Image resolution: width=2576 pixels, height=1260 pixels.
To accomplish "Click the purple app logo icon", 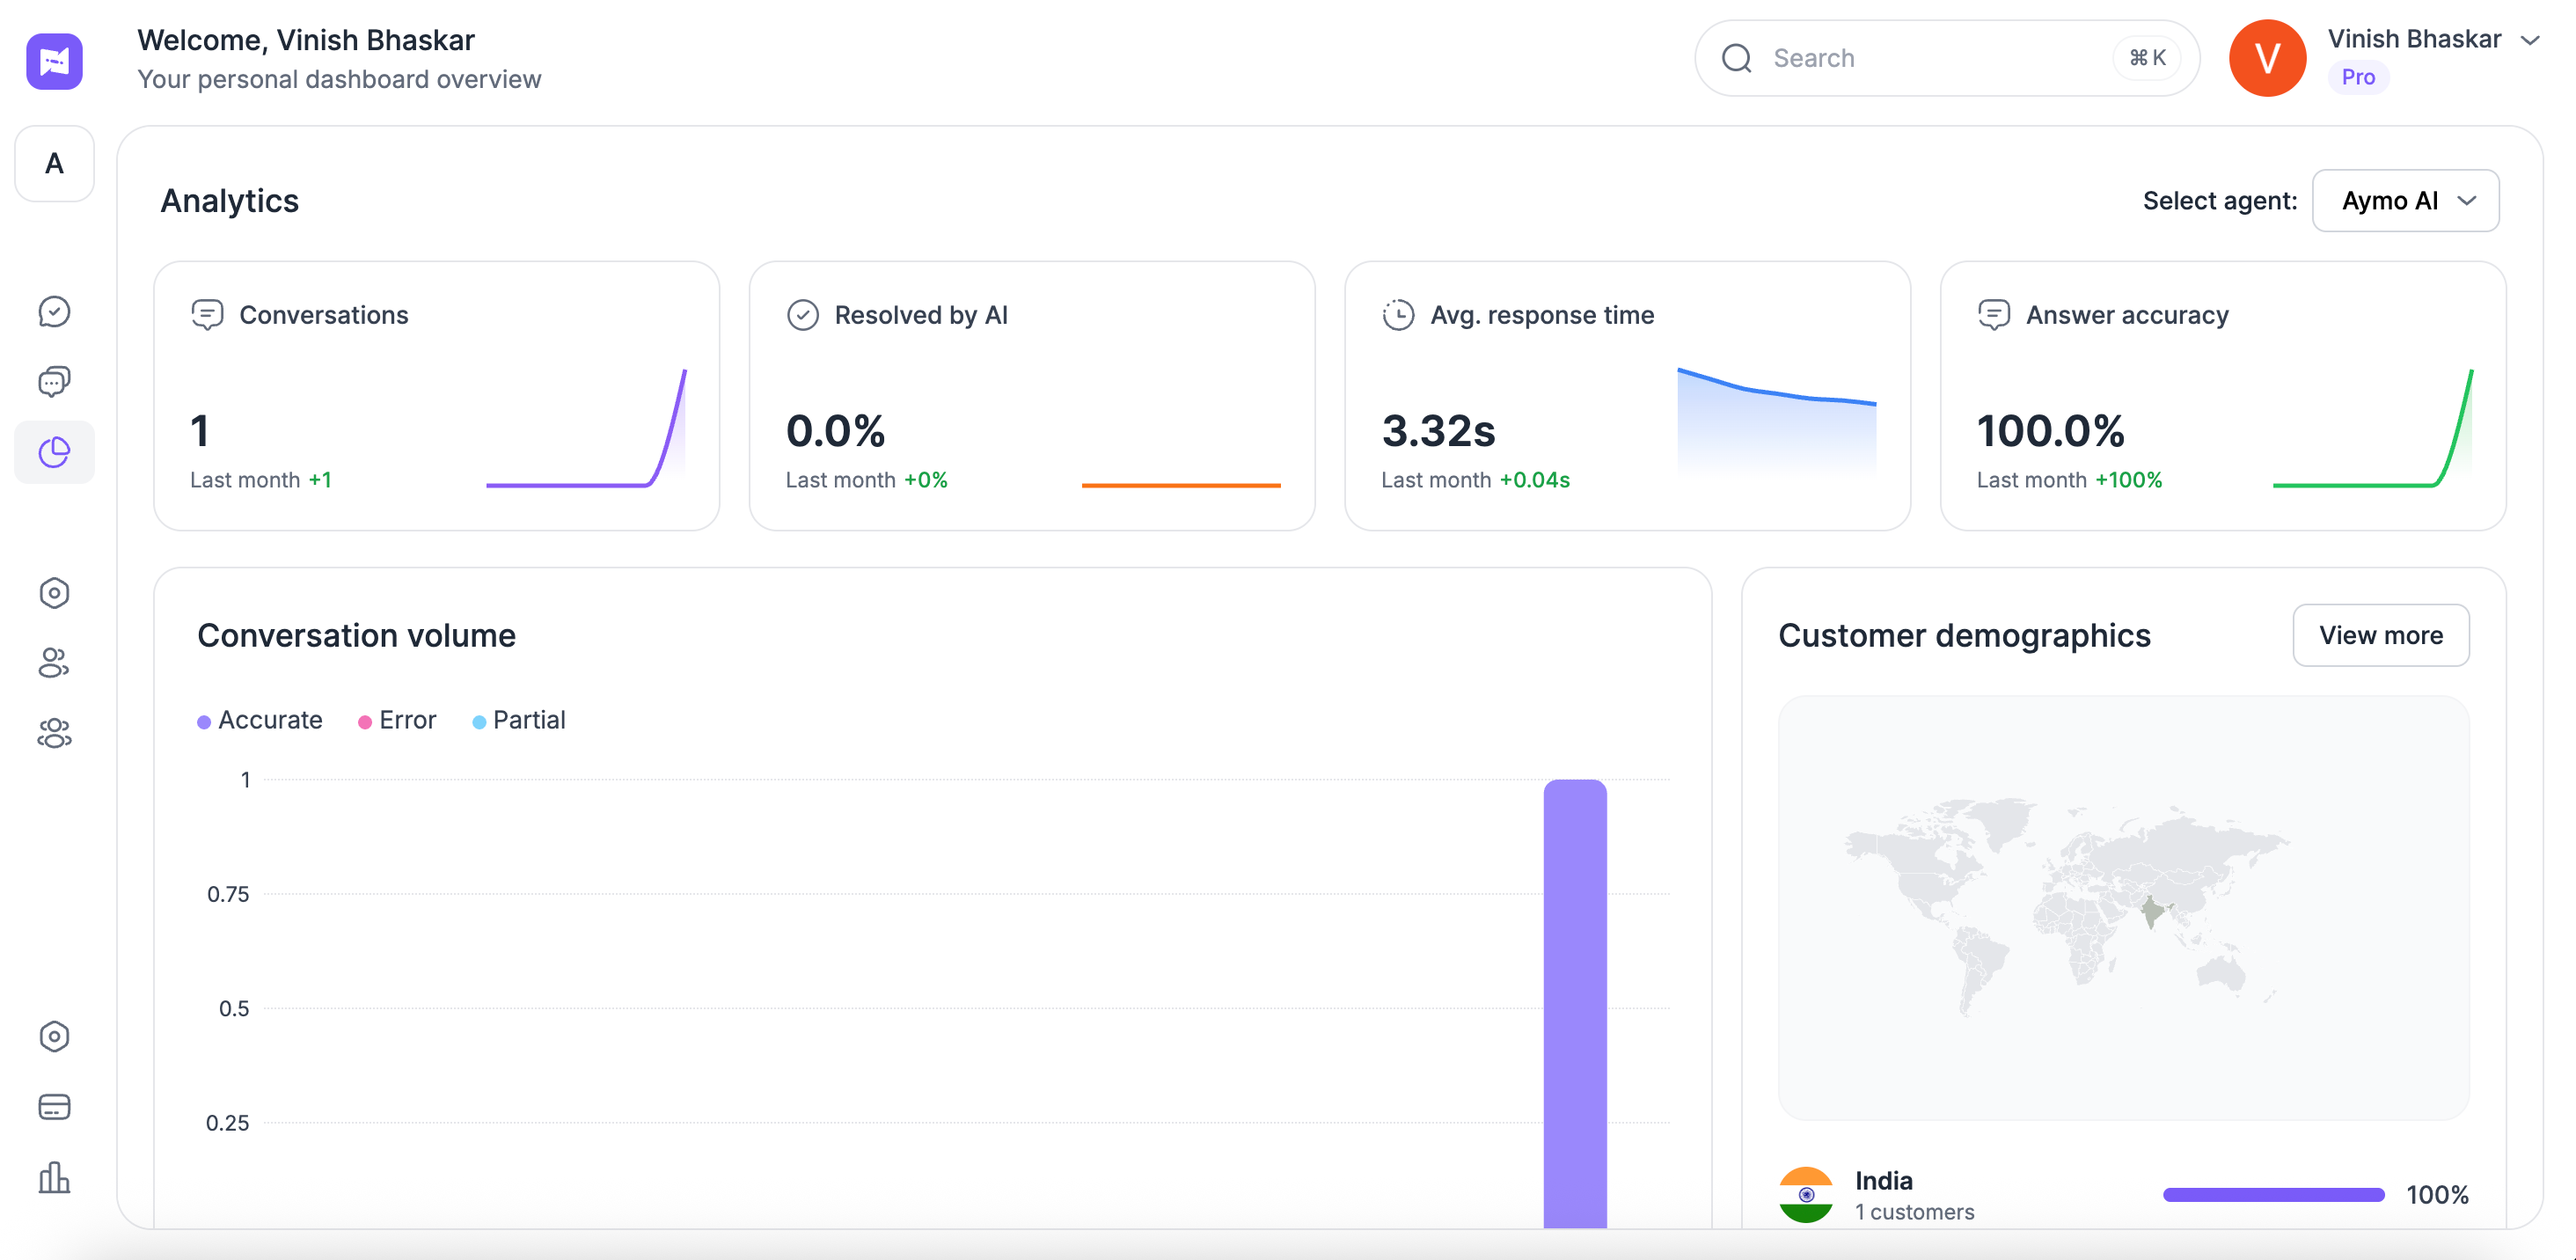I will coord(54,61).
